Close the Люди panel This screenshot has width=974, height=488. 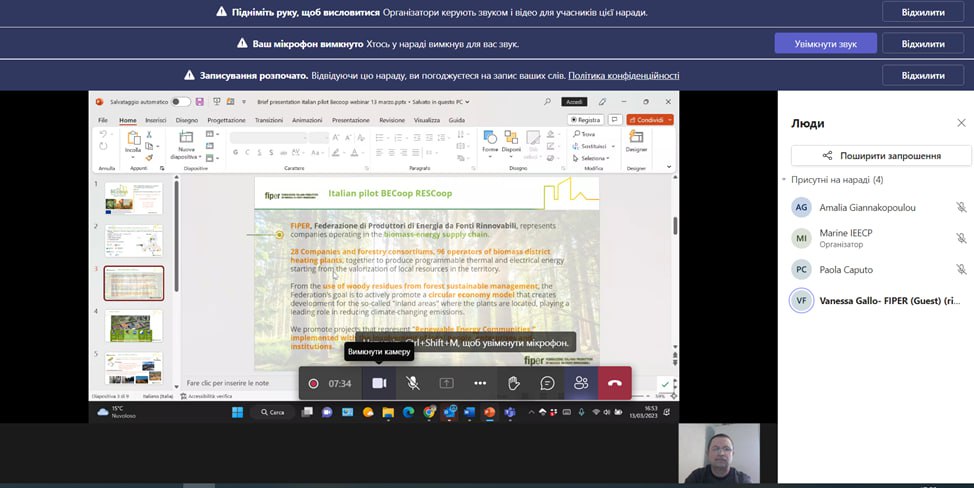961,123
